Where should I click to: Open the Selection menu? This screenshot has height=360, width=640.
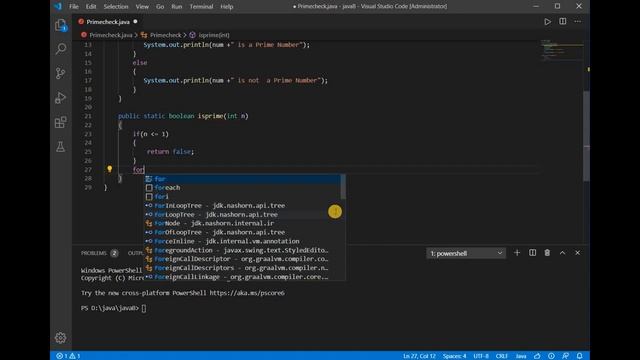click(x=116, y=7)
